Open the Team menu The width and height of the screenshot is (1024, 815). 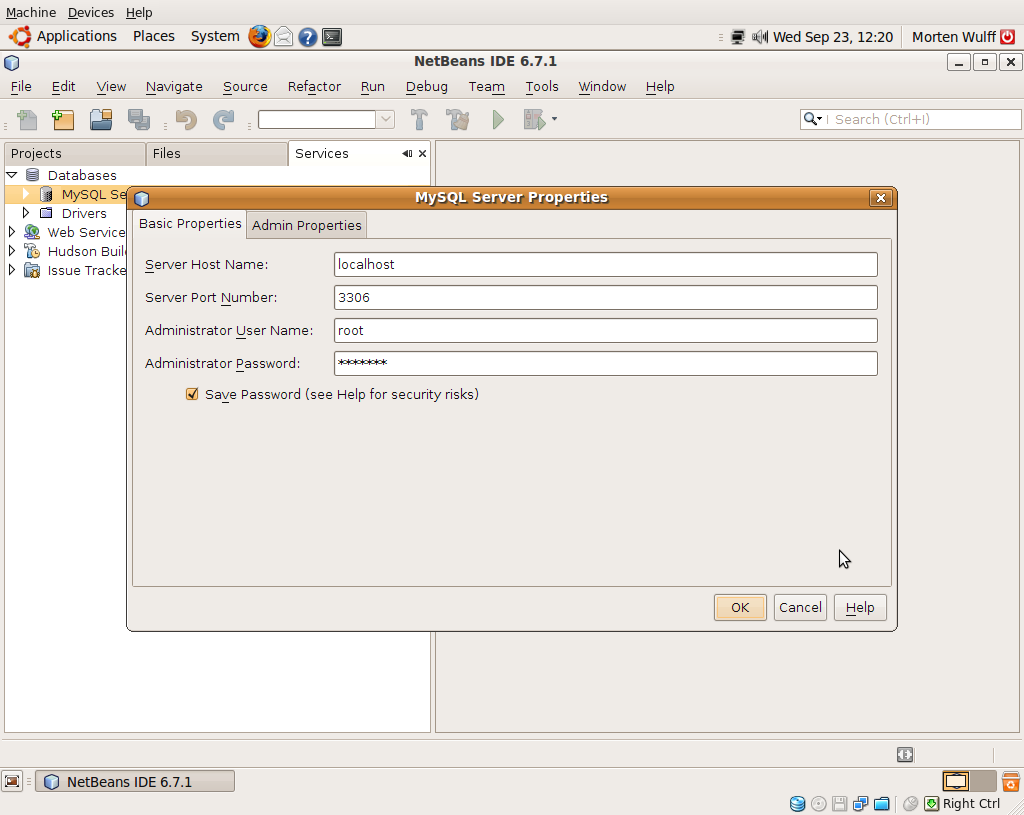tap(486, 86)
